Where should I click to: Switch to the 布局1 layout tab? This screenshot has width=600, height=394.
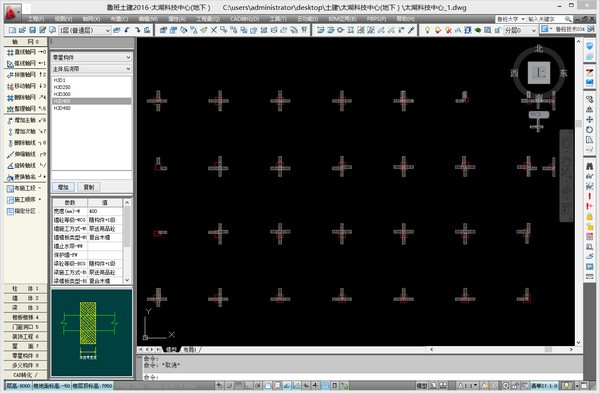(x=189, y=349)
